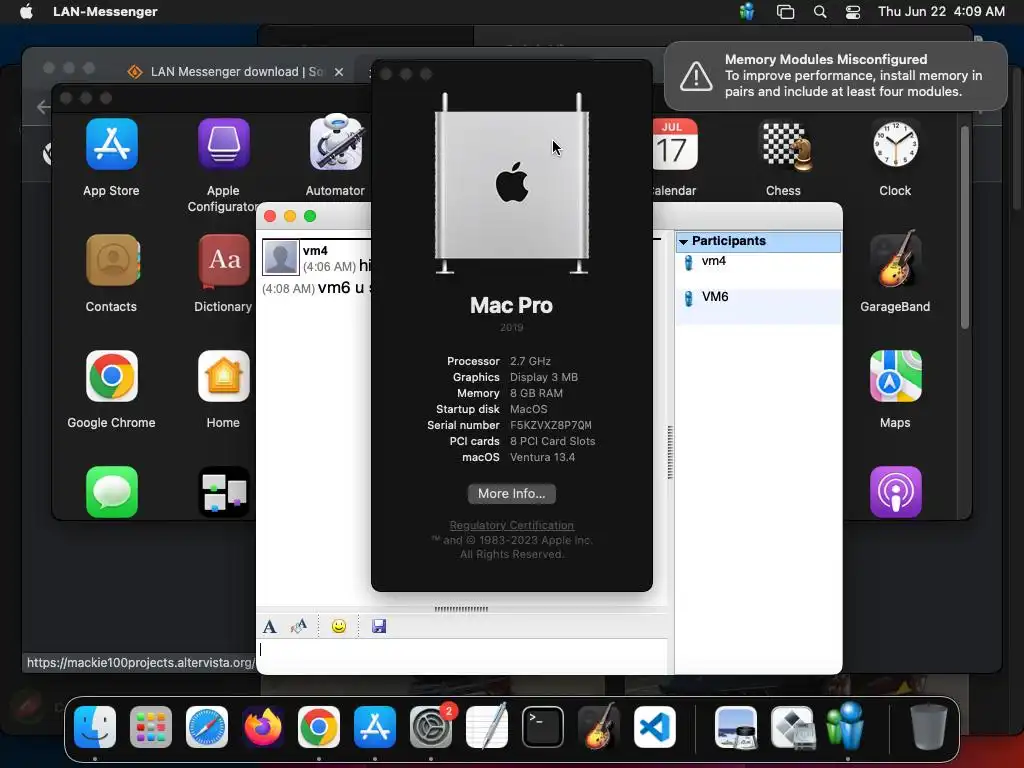Click the 8 GB RAM memory value
Viewport: 1024px width, 768px height.
tap(536, 393)
